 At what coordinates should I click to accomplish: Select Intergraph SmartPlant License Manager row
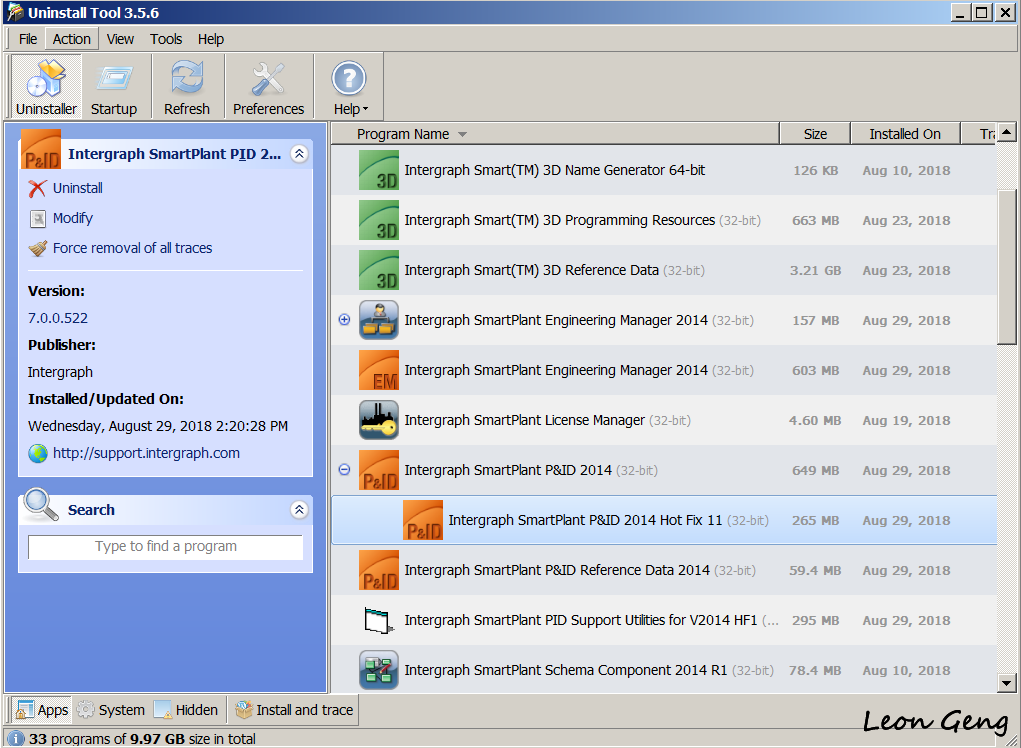[664, 421]
